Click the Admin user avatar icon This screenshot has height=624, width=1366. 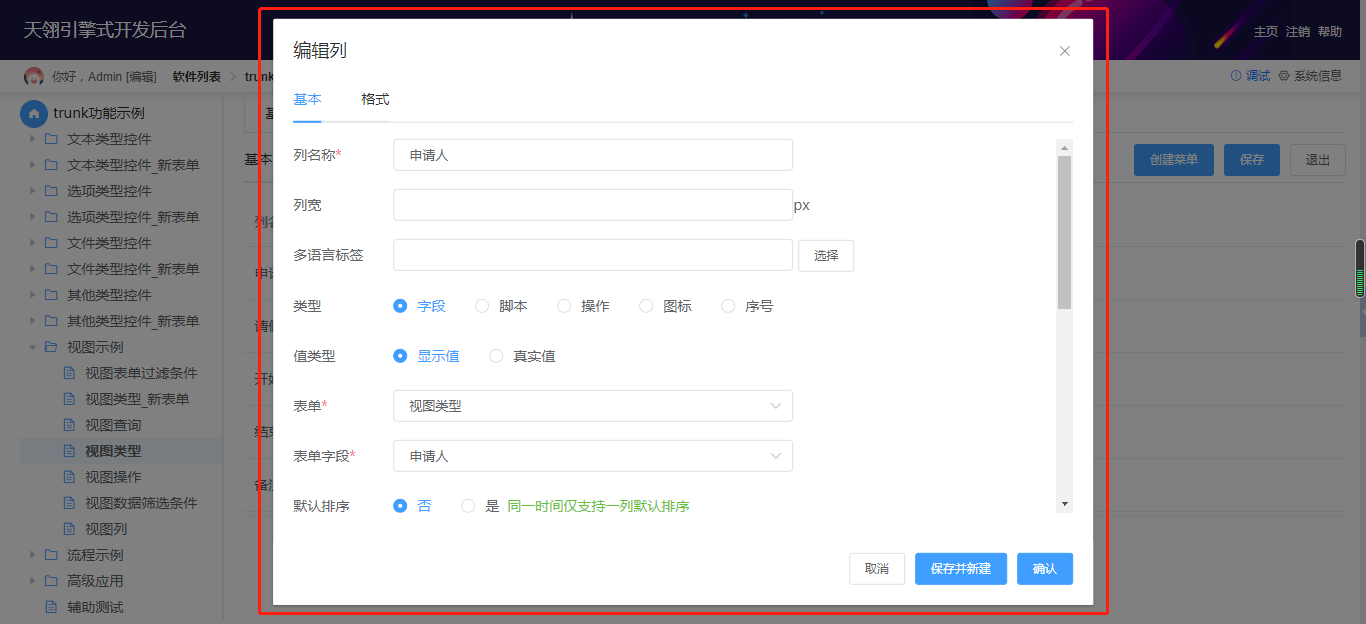click(34, 76)
